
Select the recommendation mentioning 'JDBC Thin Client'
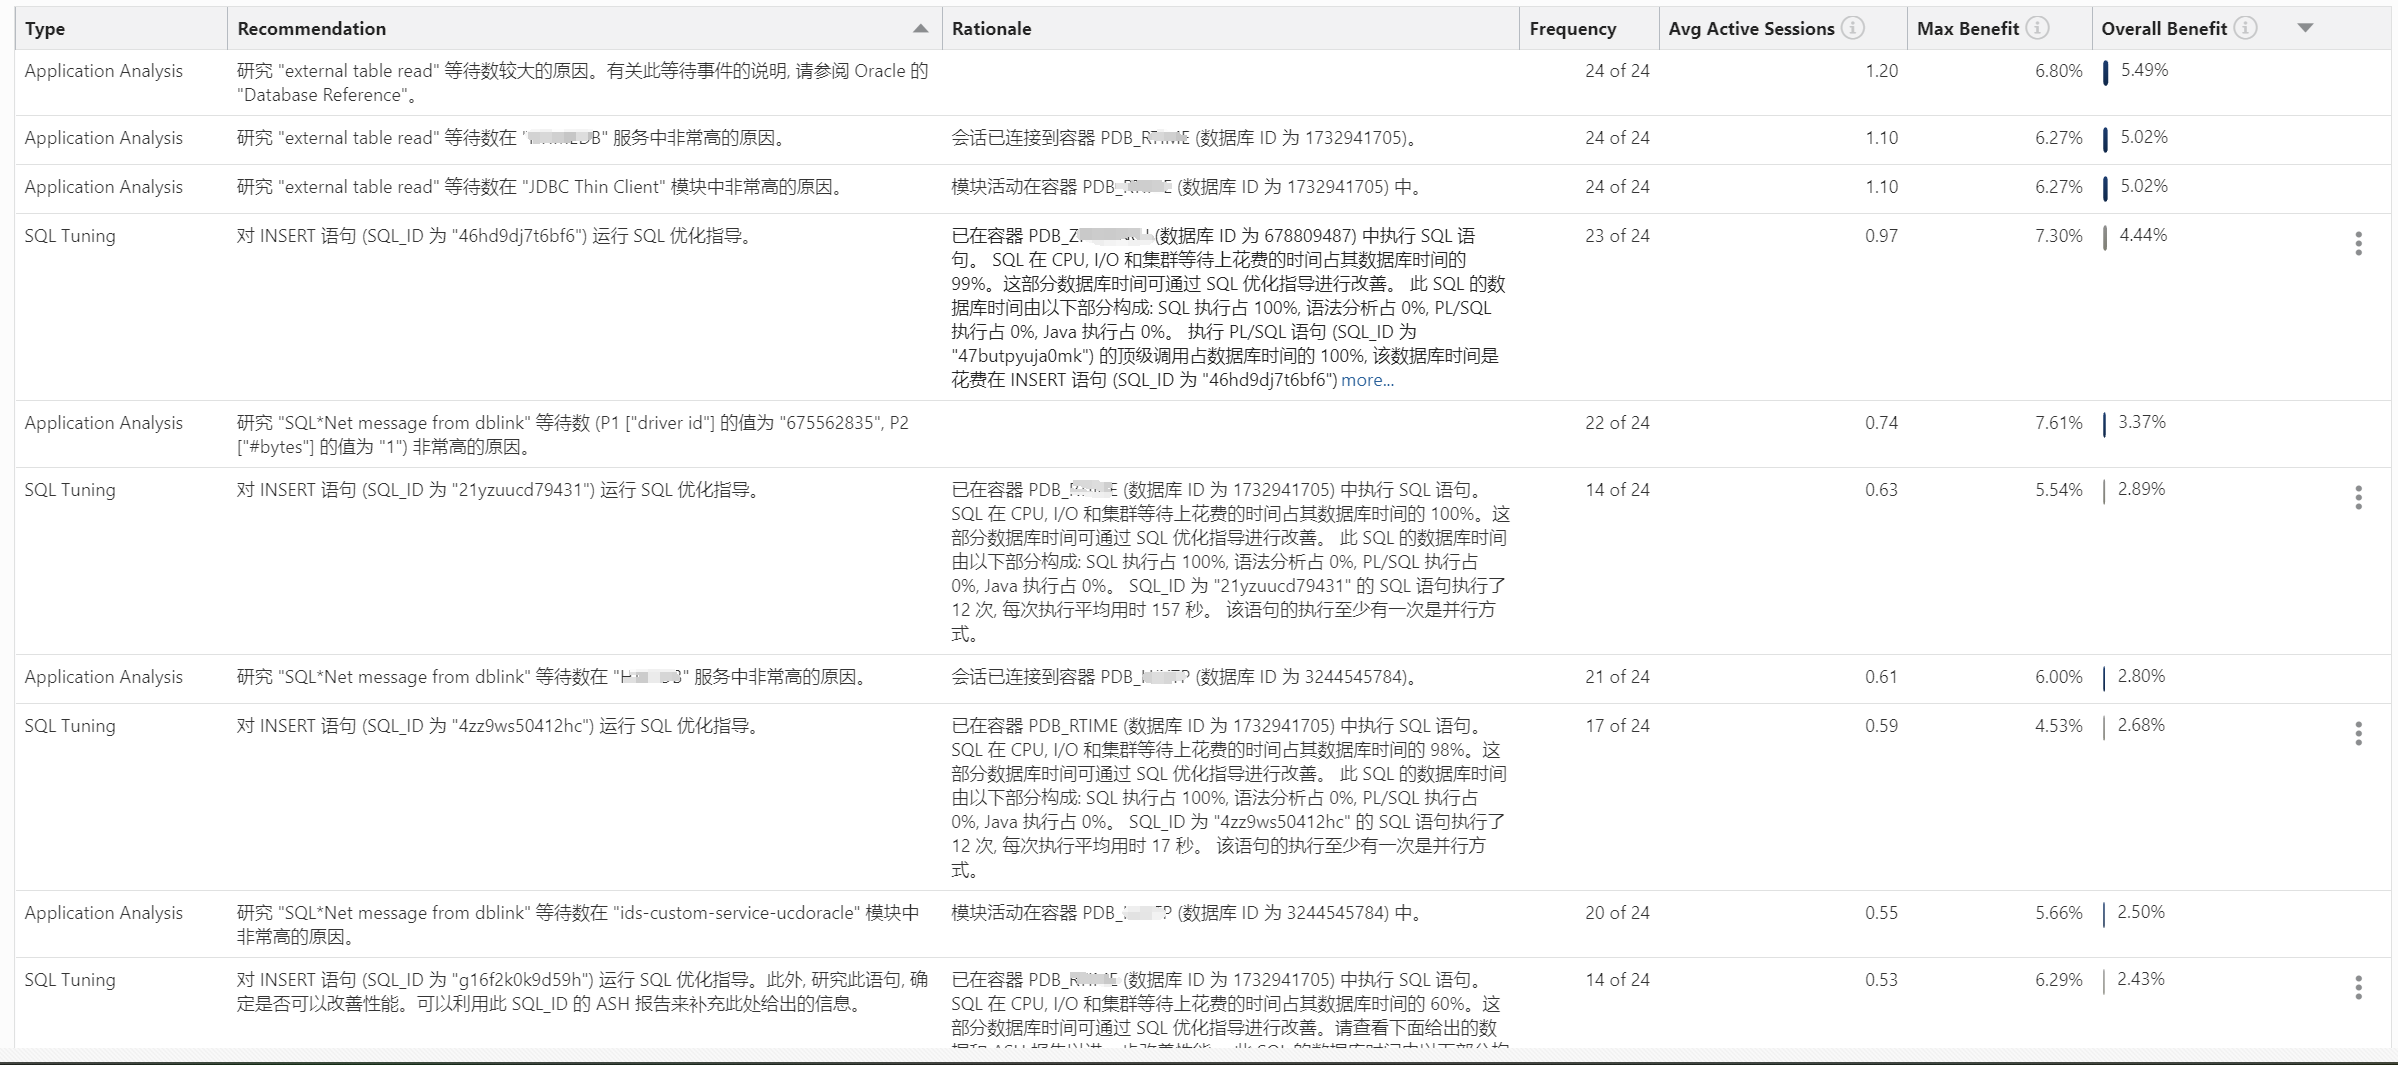[542, 187]
